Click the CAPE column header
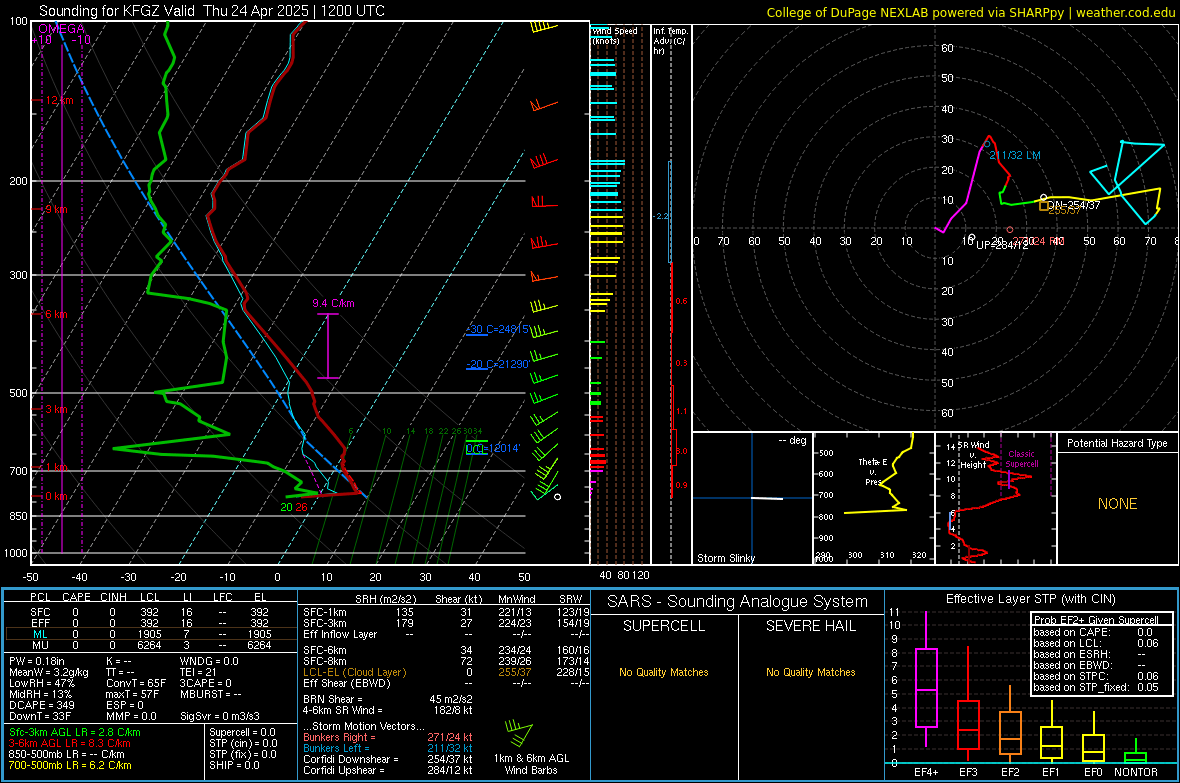 76,597
